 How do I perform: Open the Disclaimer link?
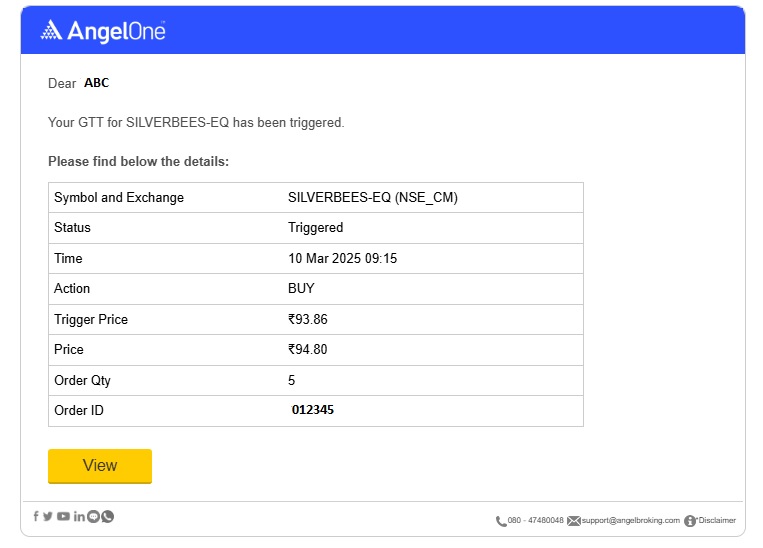click(717, 521)
